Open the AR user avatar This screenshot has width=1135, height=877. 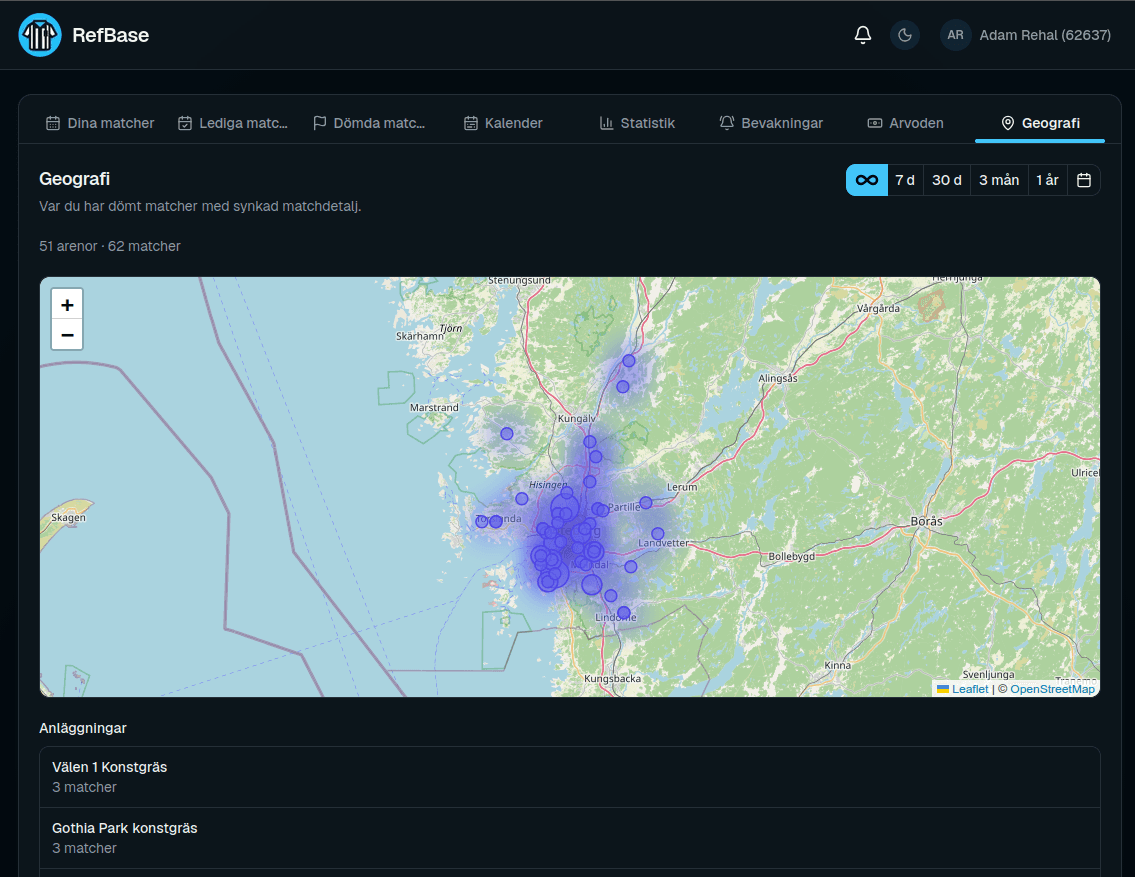[x=955, y=35]
